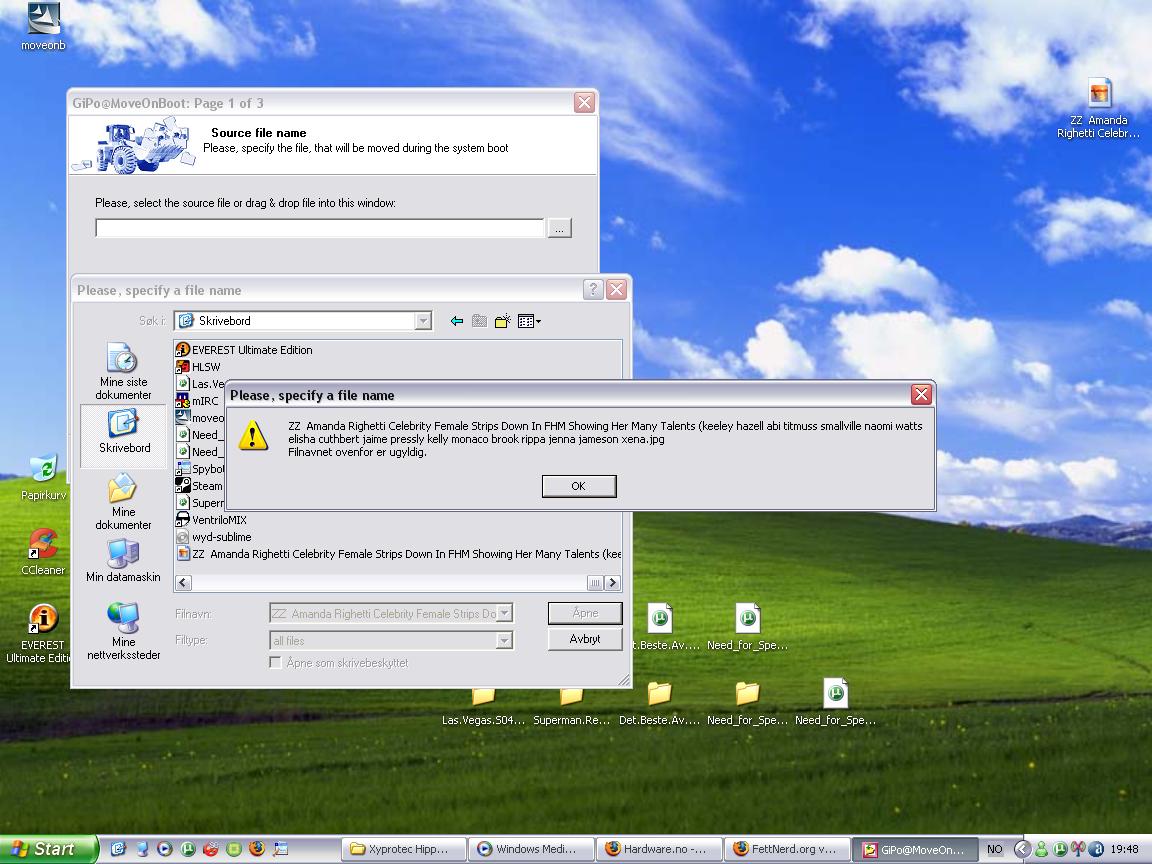Click the NO language indicator
1152x864 pixels.
[995, 849]
